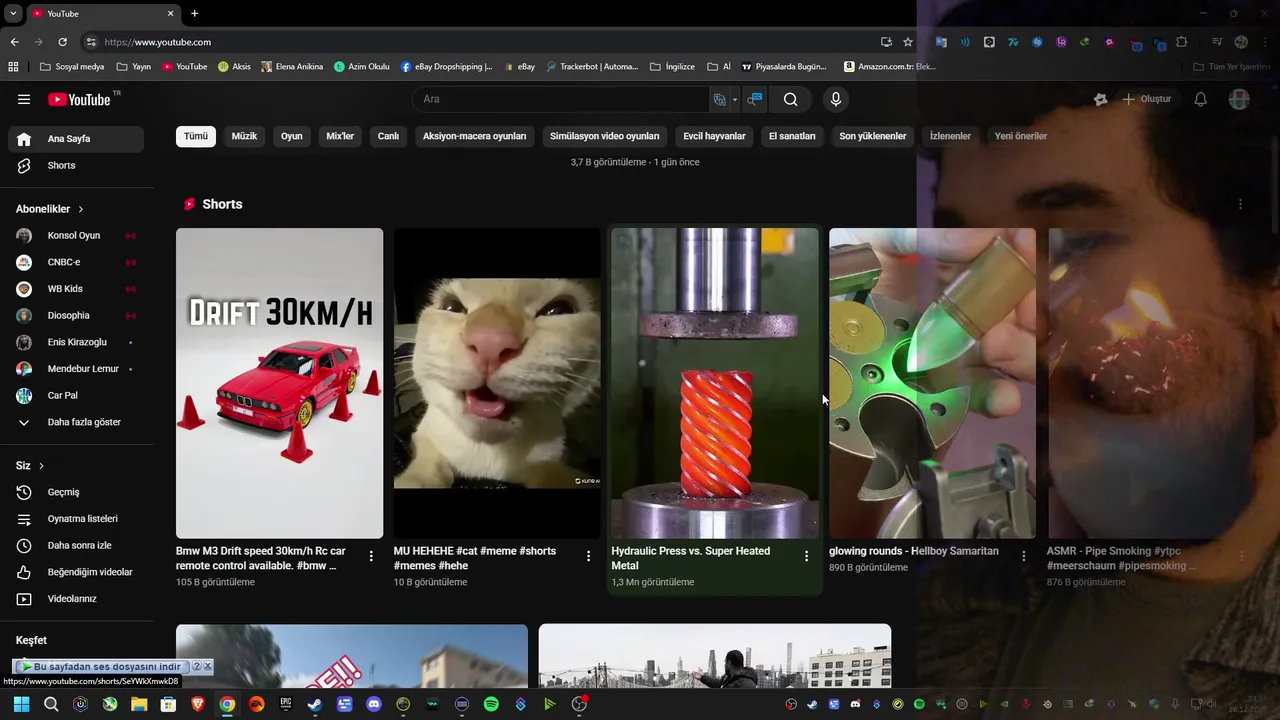Open the YouTube hamburger guide menu

[24, 99]
